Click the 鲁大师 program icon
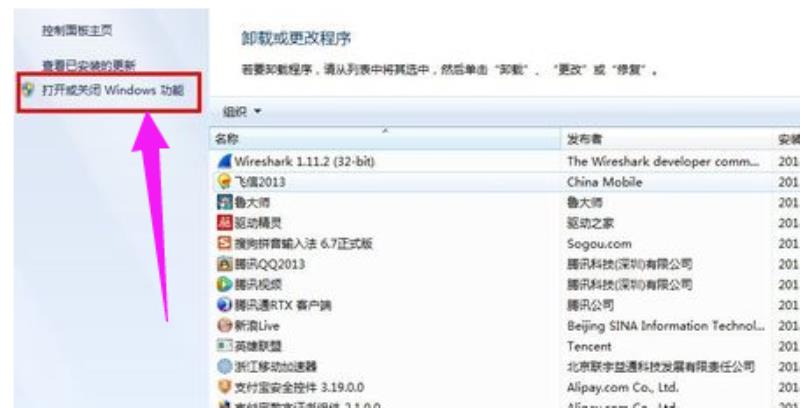800x408 pixels. [224, 202]
